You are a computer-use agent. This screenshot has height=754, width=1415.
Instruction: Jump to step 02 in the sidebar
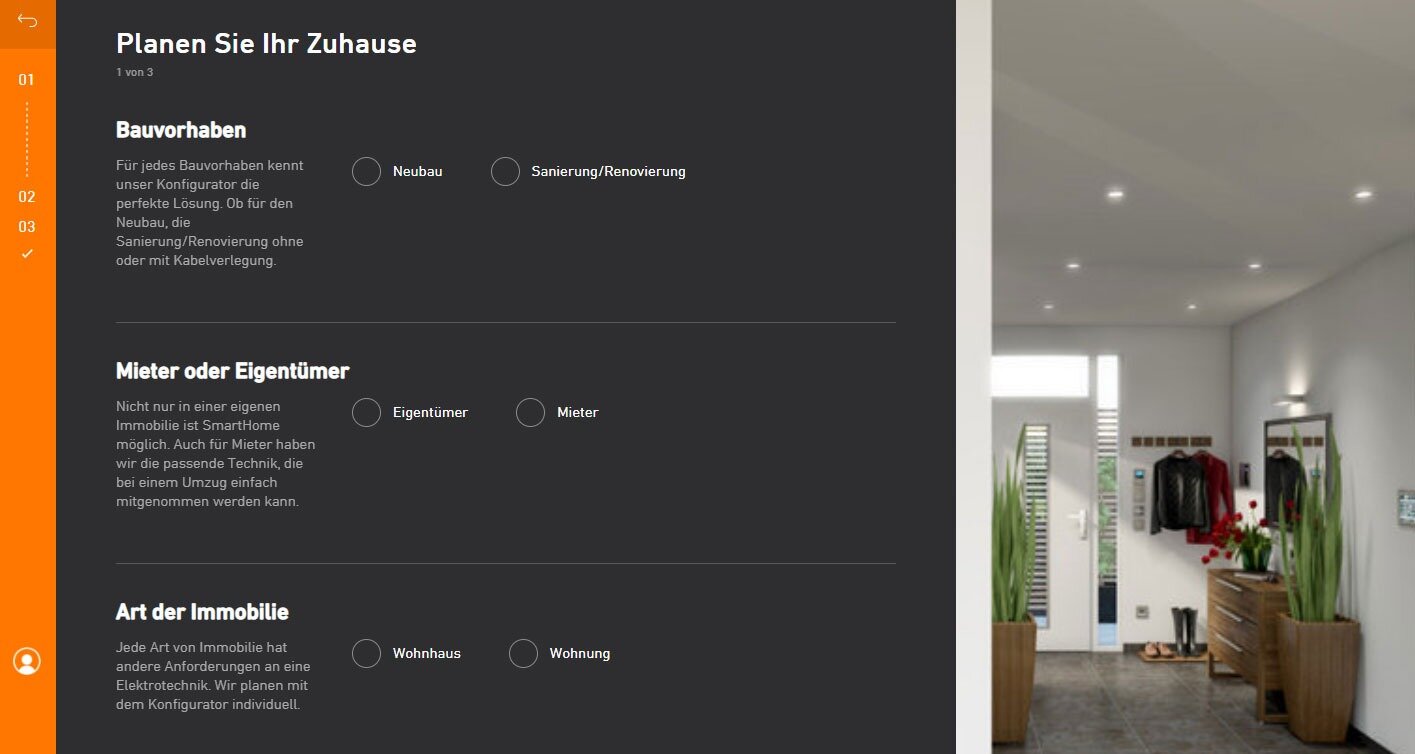point(27,197)
